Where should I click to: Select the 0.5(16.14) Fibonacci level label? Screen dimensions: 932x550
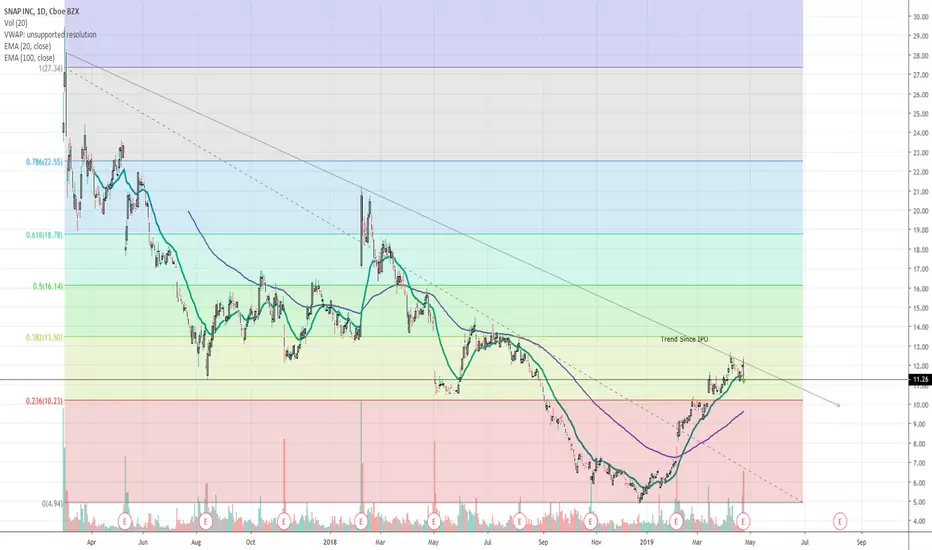click(x=48, y=286)
